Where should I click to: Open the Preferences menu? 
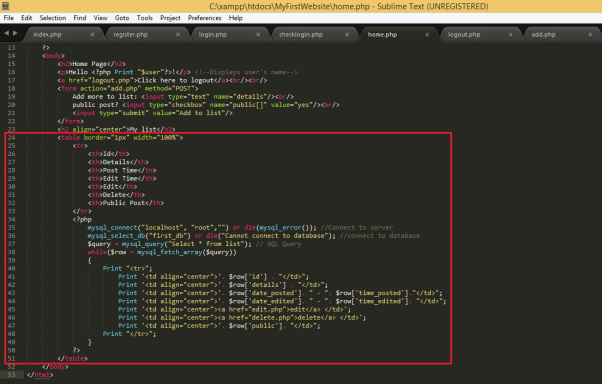[x=204, y=18]
